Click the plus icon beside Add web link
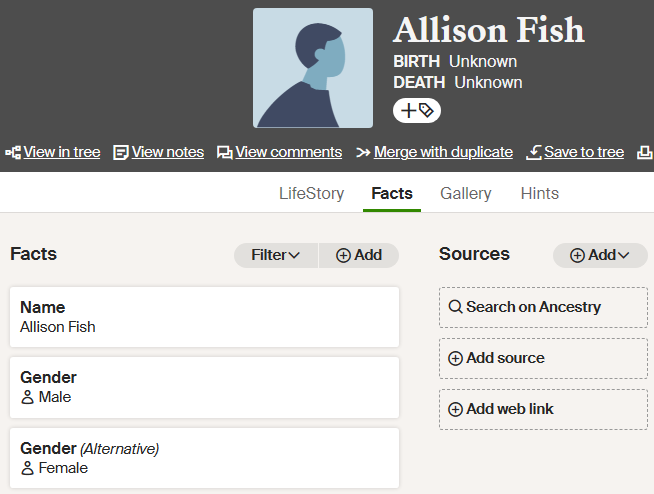Screen dimensions: 654x494 coord(455,409)
